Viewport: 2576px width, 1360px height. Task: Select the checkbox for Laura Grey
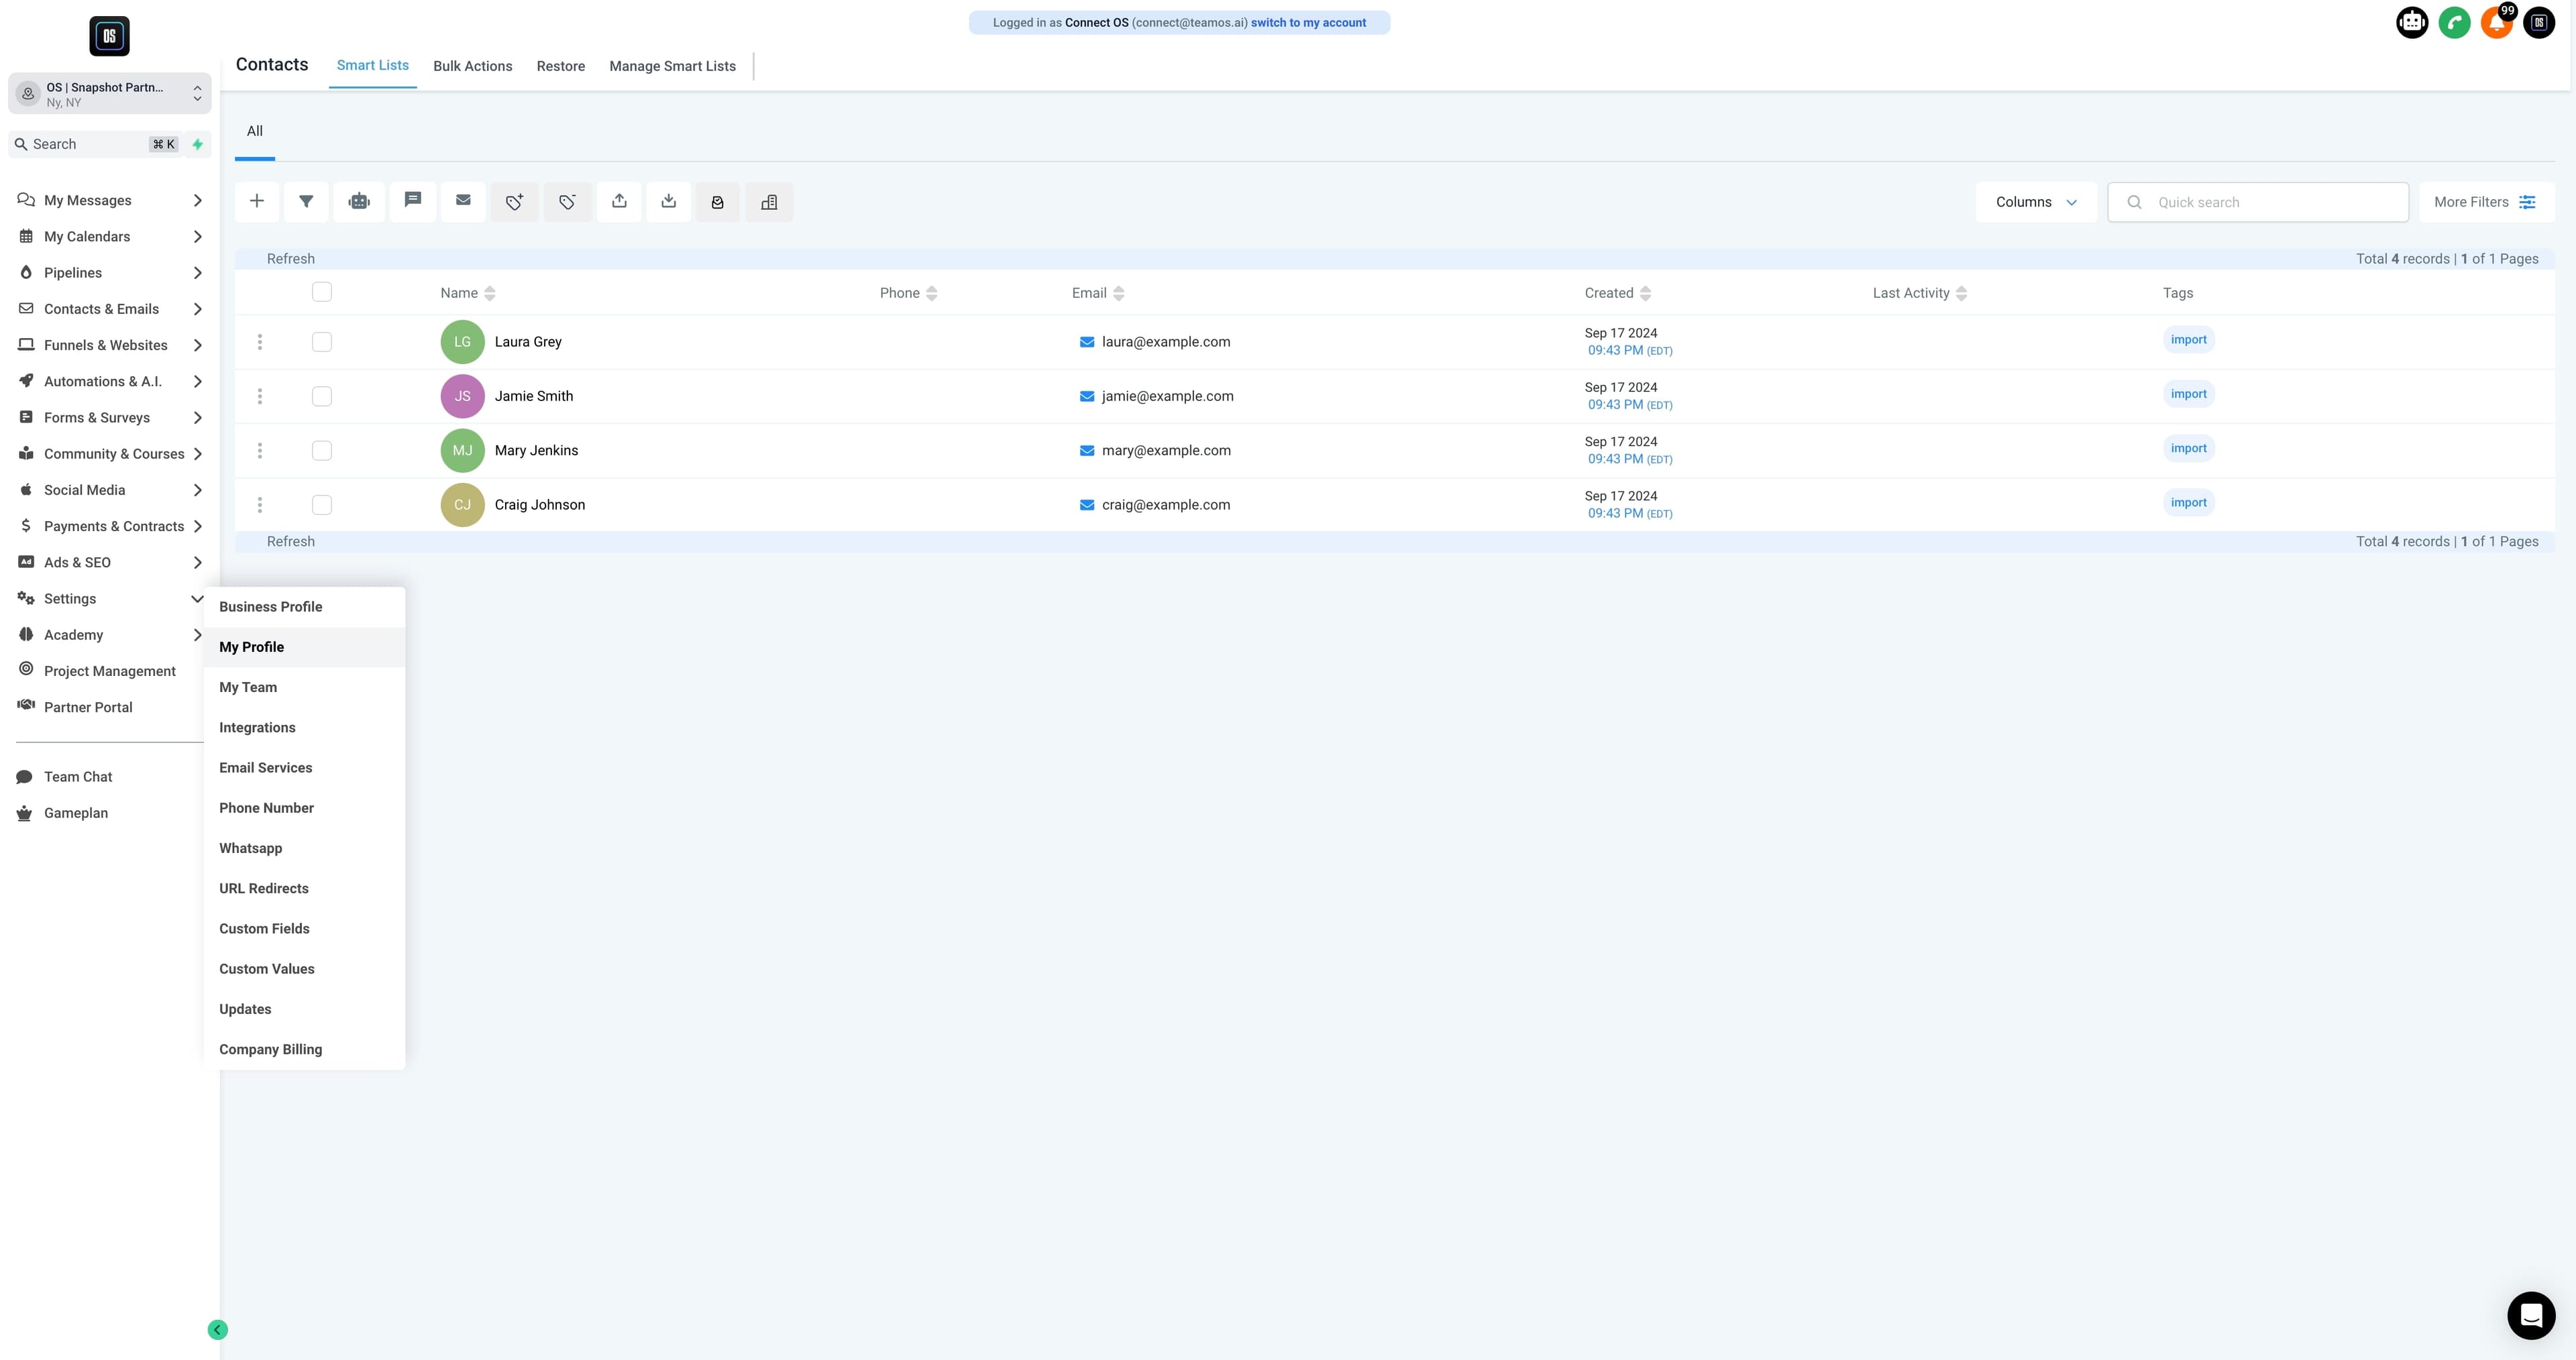tap(321, 342)
